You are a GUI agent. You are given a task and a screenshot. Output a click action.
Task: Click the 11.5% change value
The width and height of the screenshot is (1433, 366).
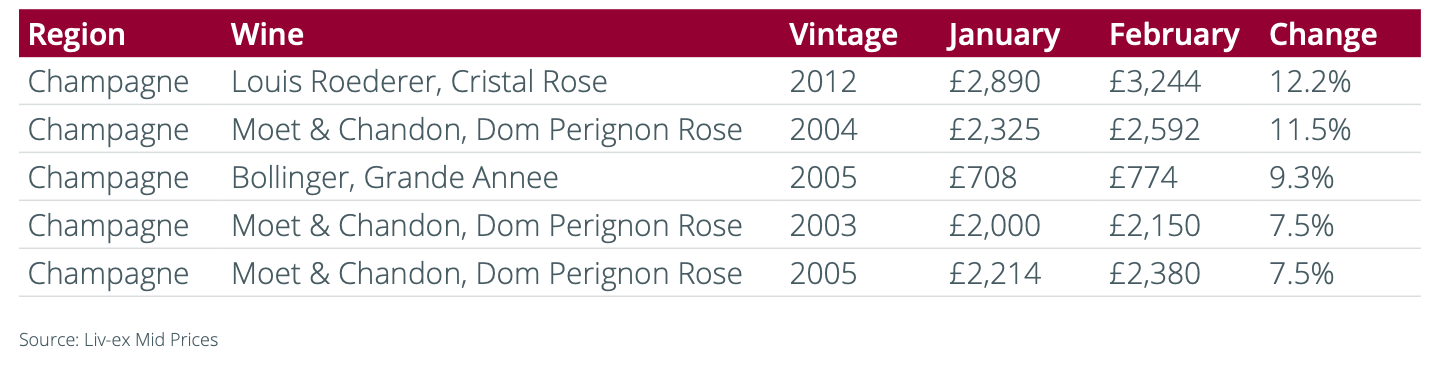(1310, 130)
